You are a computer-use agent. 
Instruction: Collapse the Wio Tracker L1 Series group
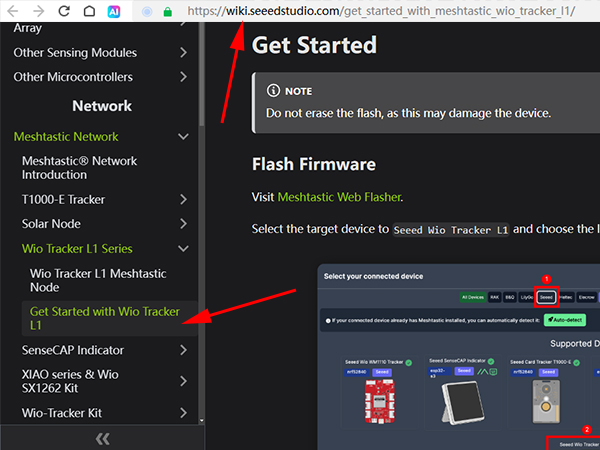[x=183, y=249]
